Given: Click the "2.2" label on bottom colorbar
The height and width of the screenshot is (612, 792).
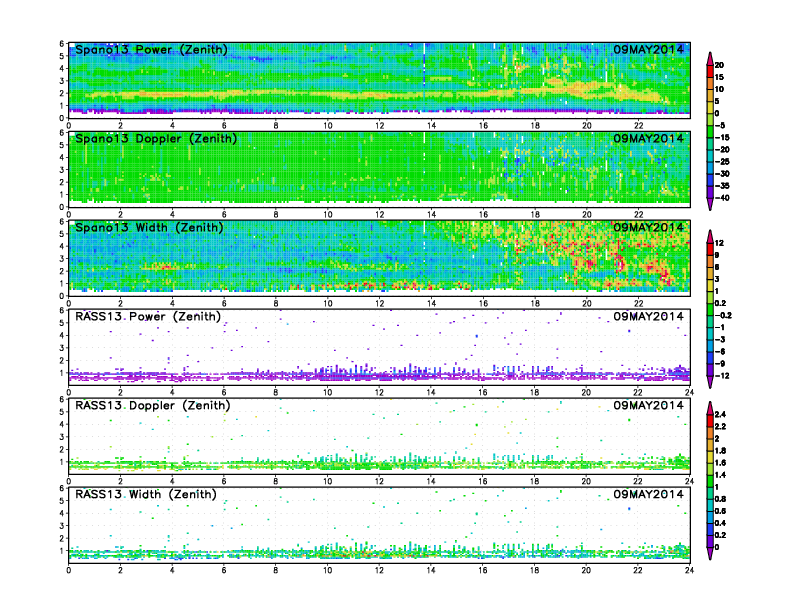Looking at the screenshot, I should pos(720,427).
